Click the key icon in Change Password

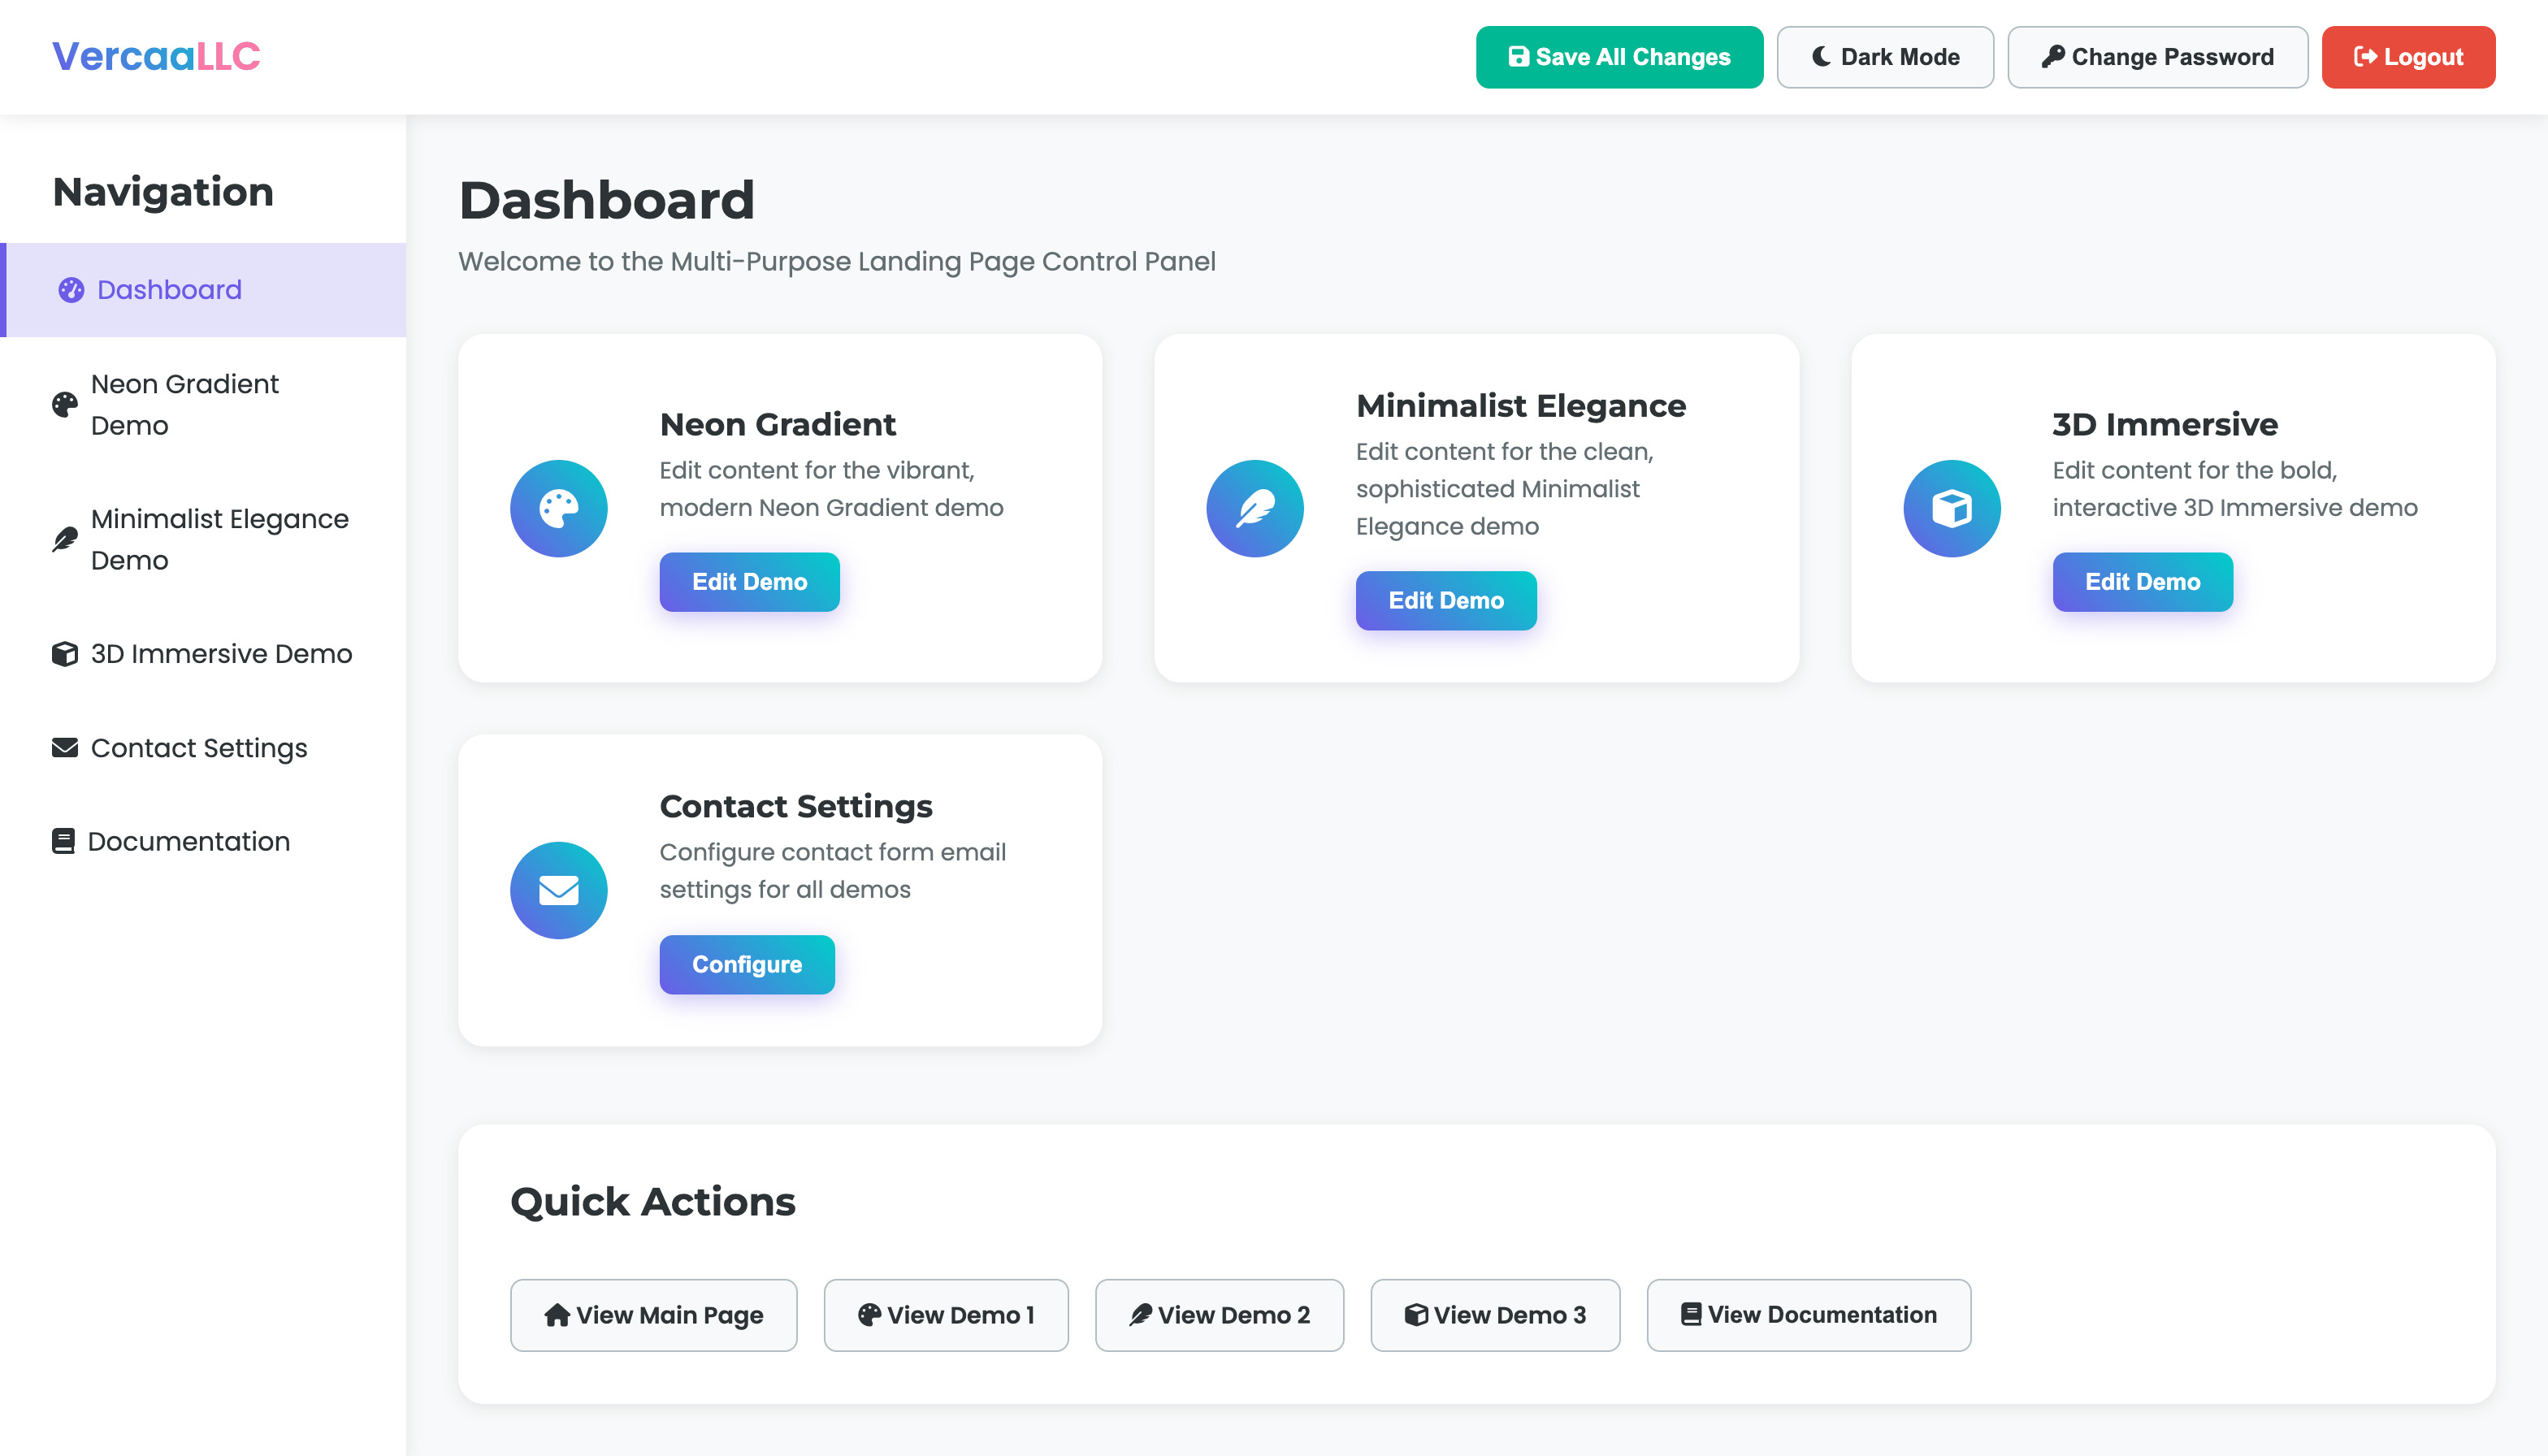[x=2053, y=57]
